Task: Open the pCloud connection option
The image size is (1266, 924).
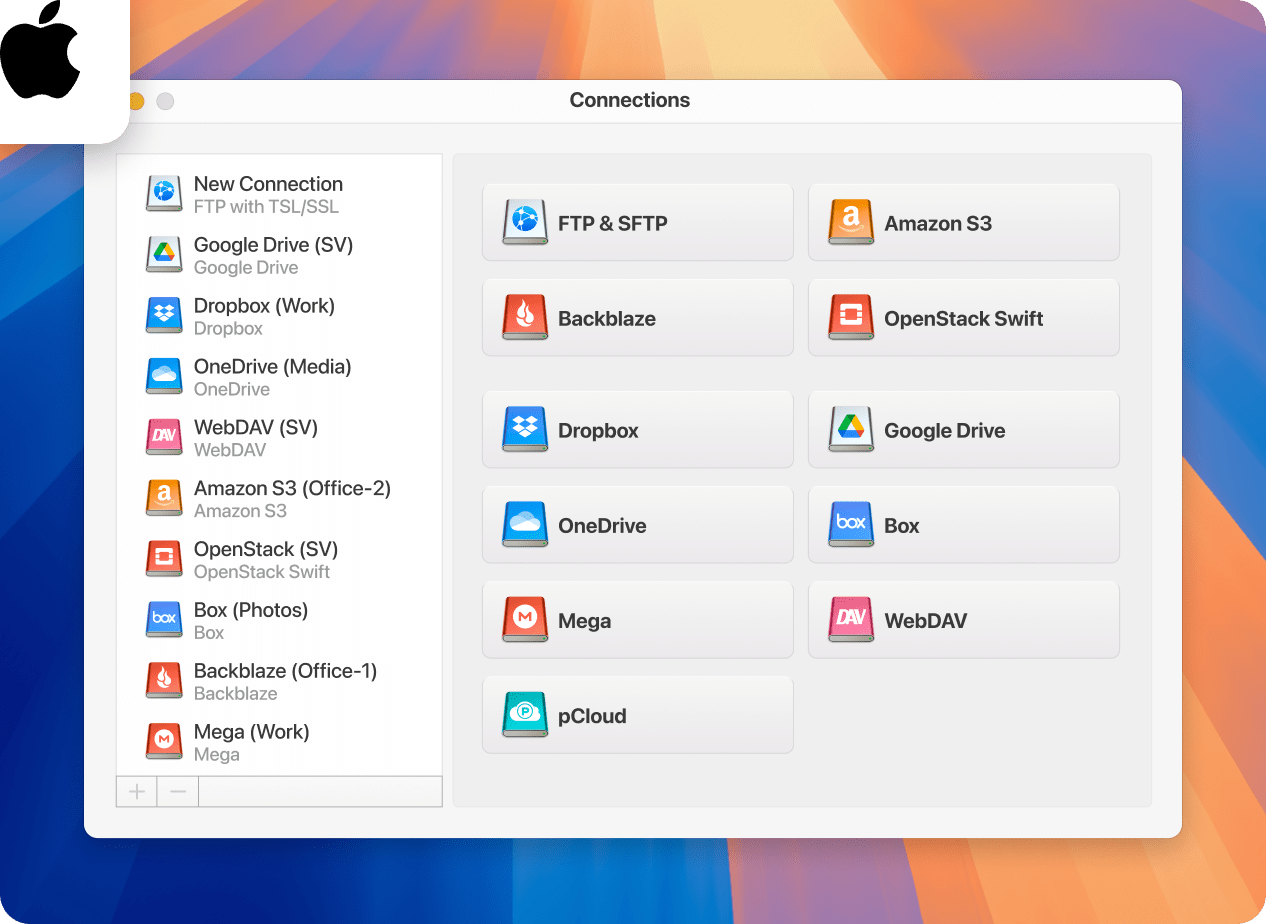Action: click(x=637, y=715)
